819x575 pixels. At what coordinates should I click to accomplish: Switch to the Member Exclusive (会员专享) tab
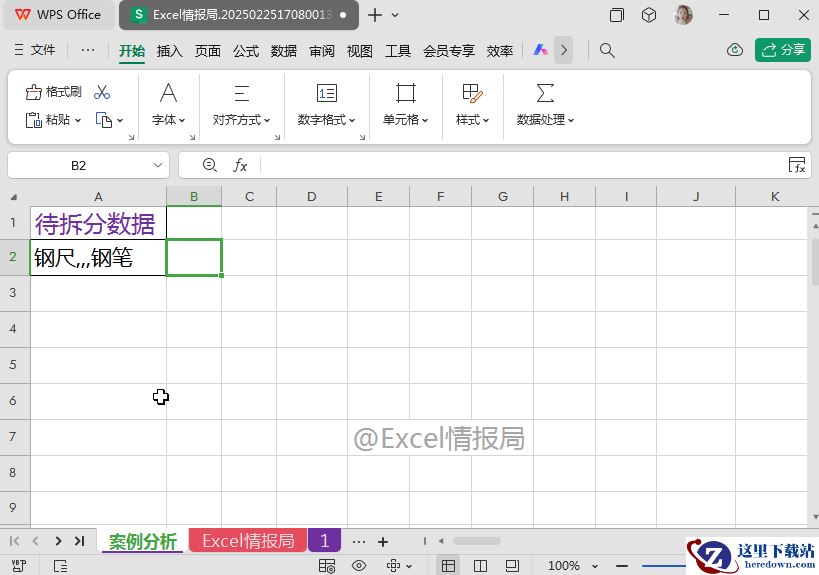point(449,51)
